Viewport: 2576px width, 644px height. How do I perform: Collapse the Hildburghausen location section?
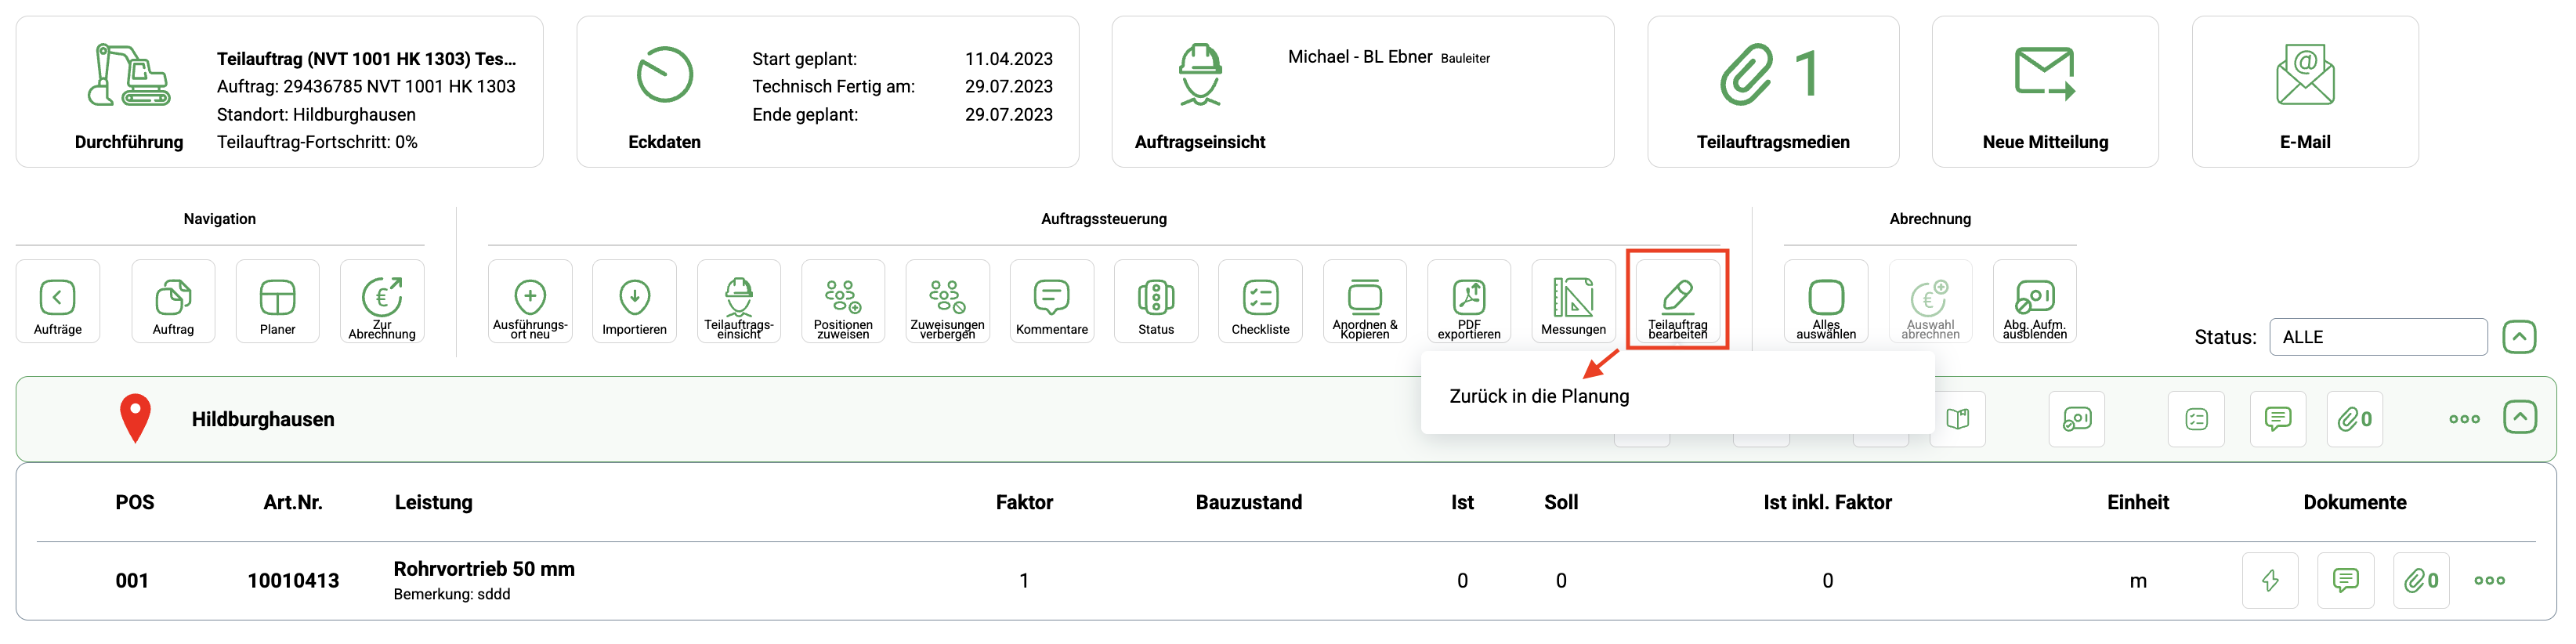tap(2519, 417)
